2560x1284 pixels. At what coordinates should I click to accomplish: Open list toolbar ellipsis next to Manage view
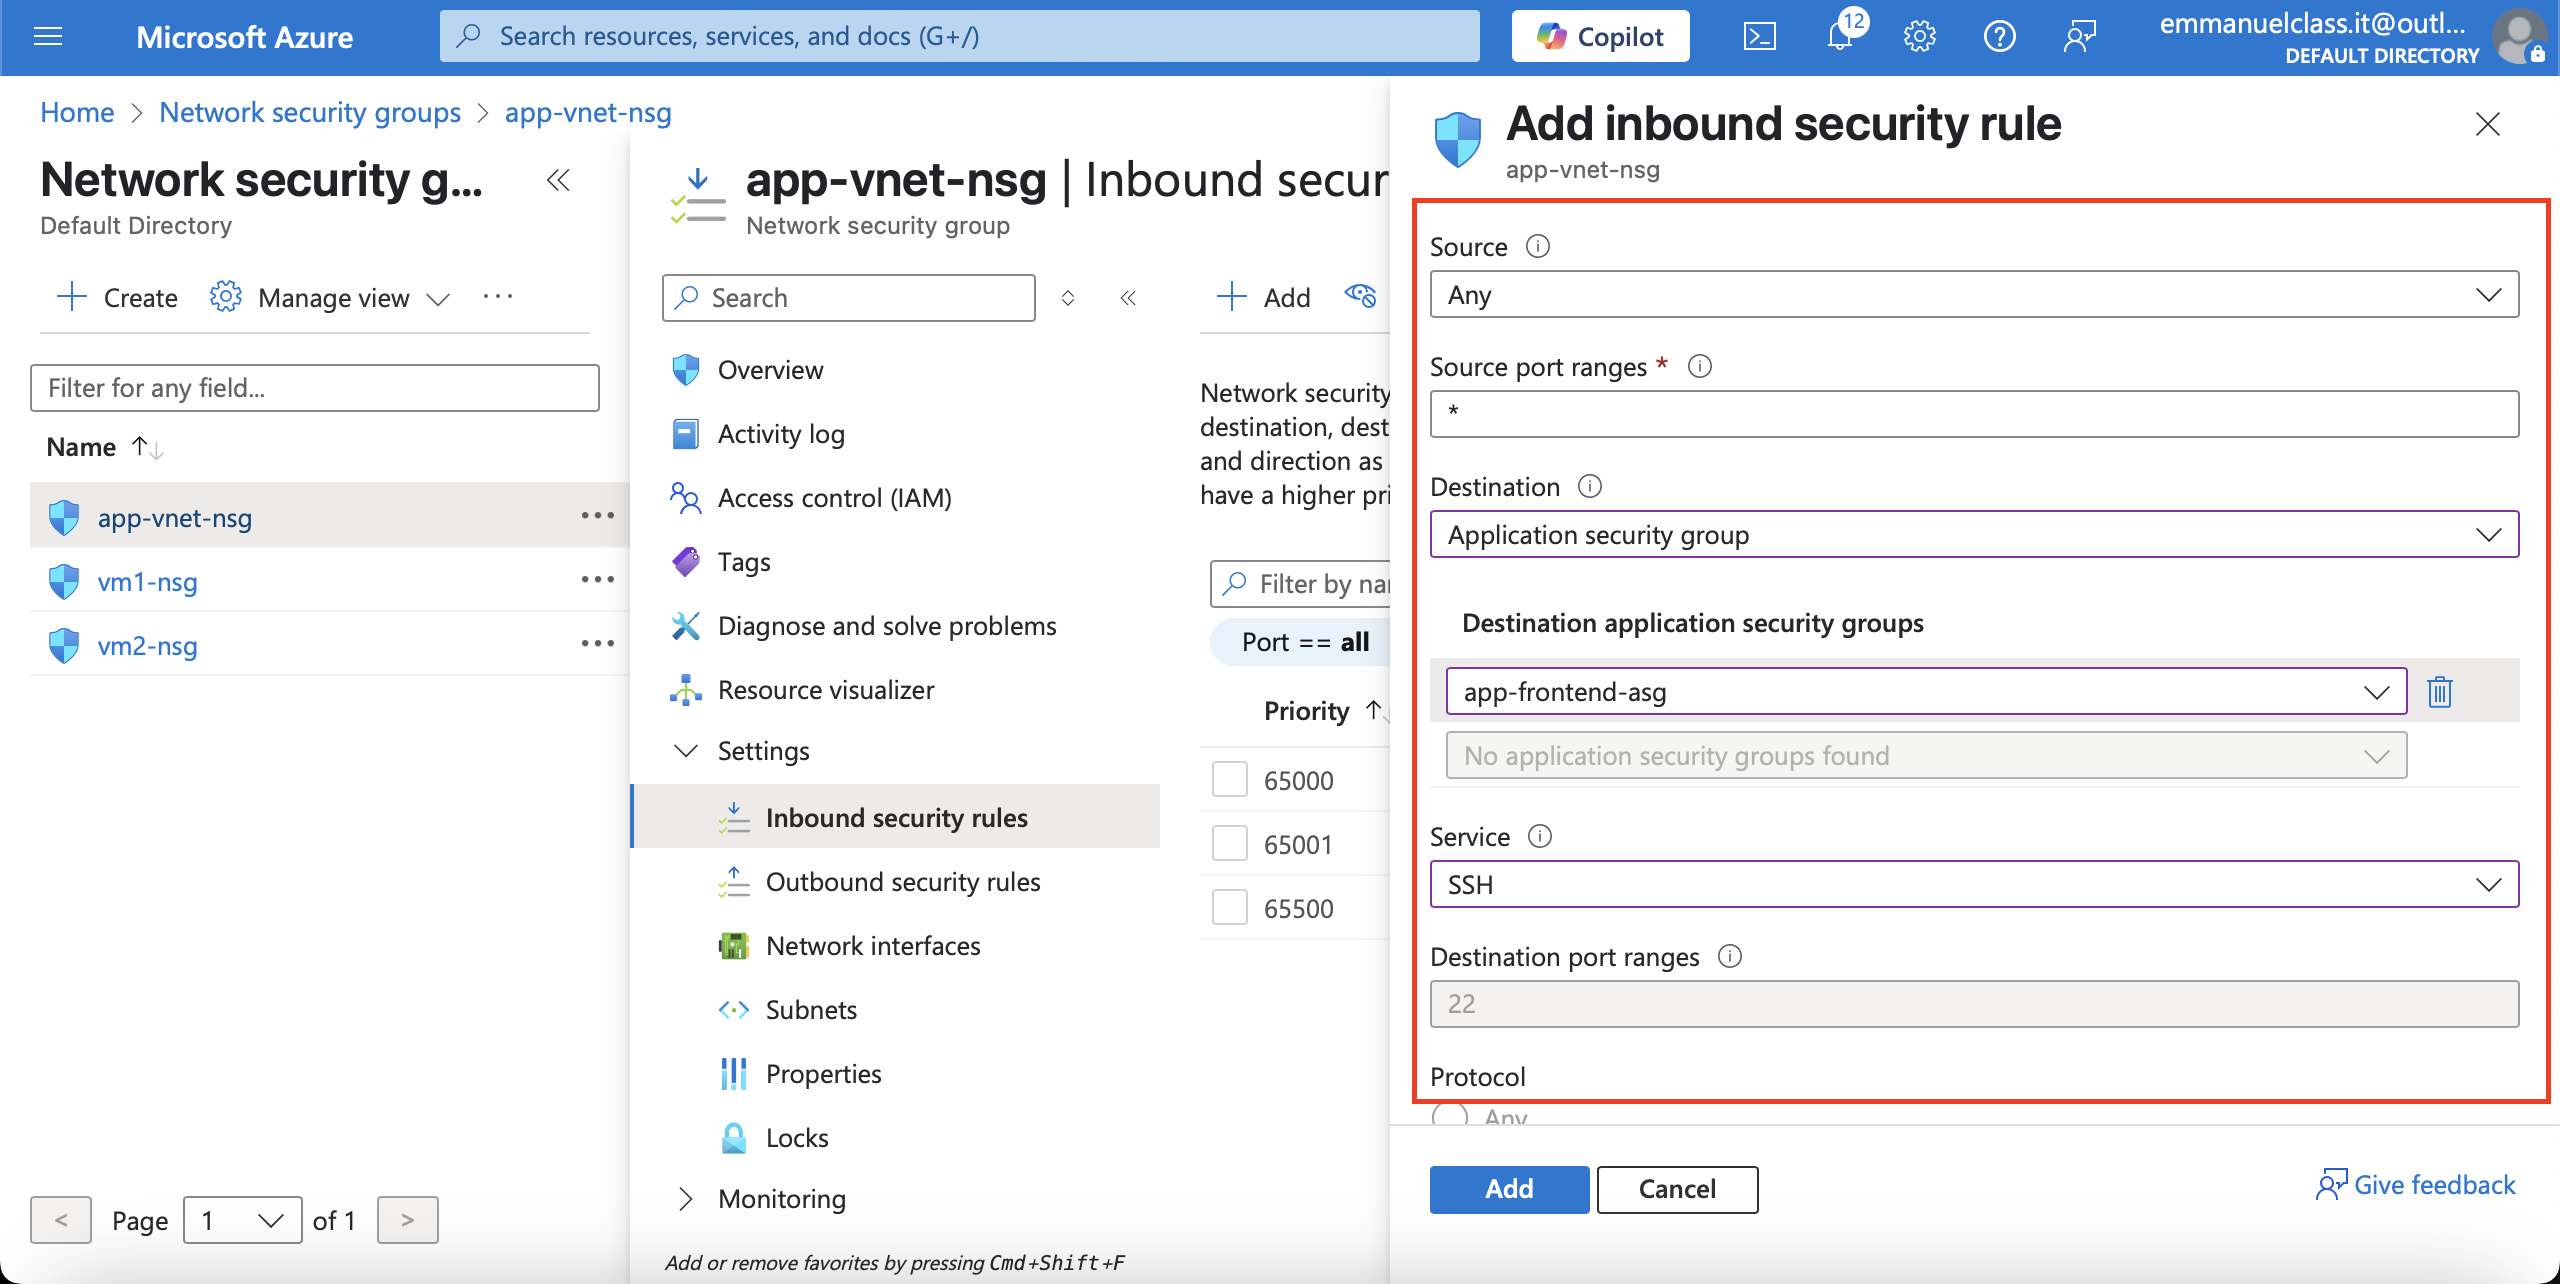coord(498,297)
